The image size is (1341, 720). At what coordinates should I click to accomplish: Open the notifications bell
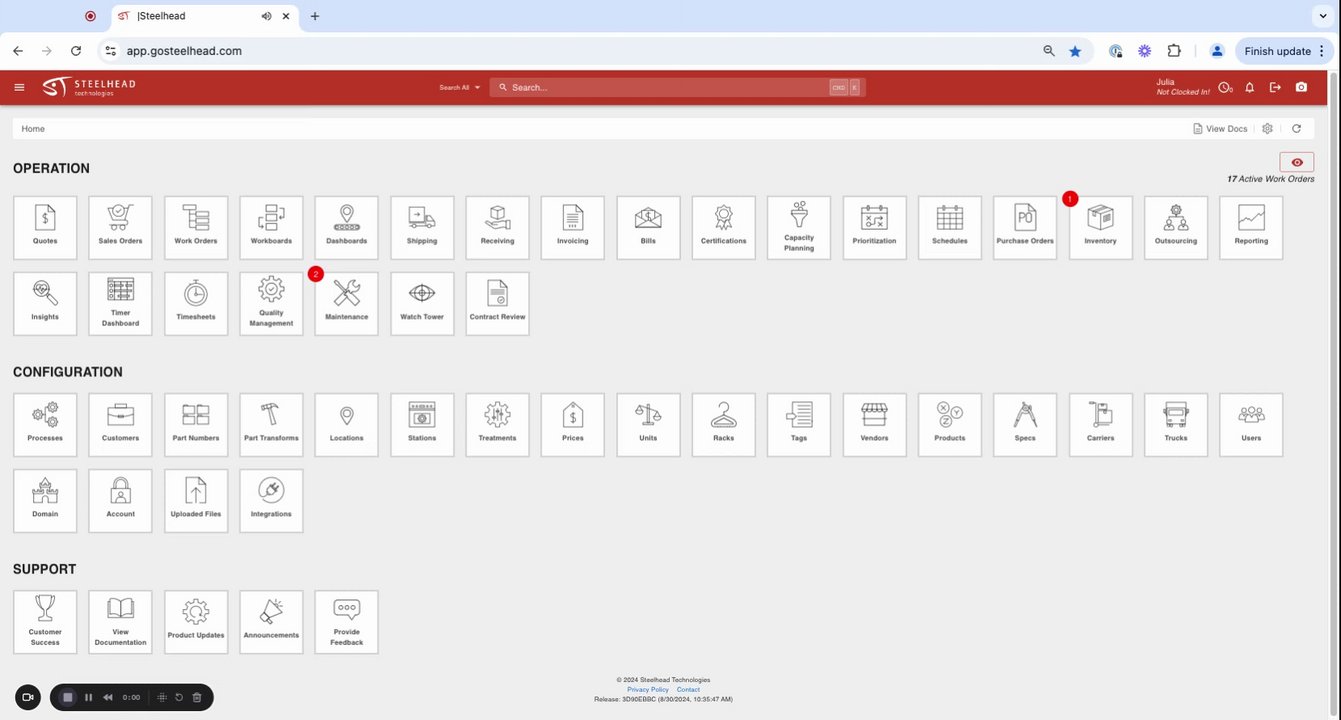point(1250,88)
